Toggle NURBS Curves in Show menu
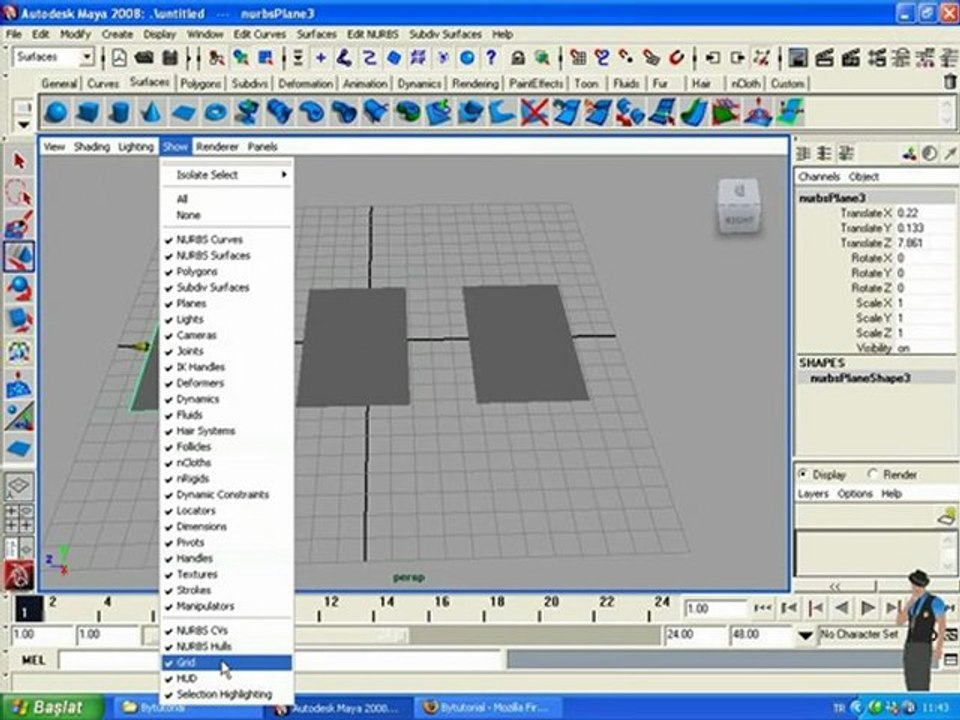 (x=227, y=239)
